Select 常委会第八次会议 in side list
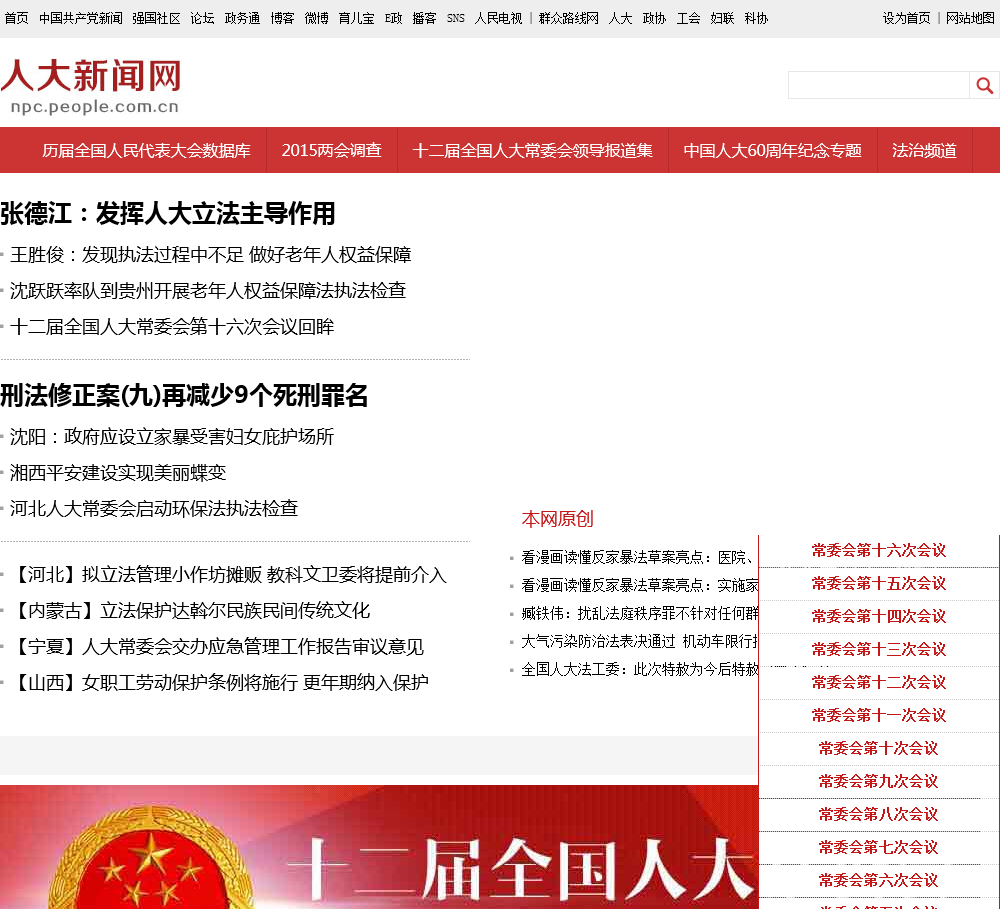The height and width of the screenshot is (909, 1000). [879, 815]
